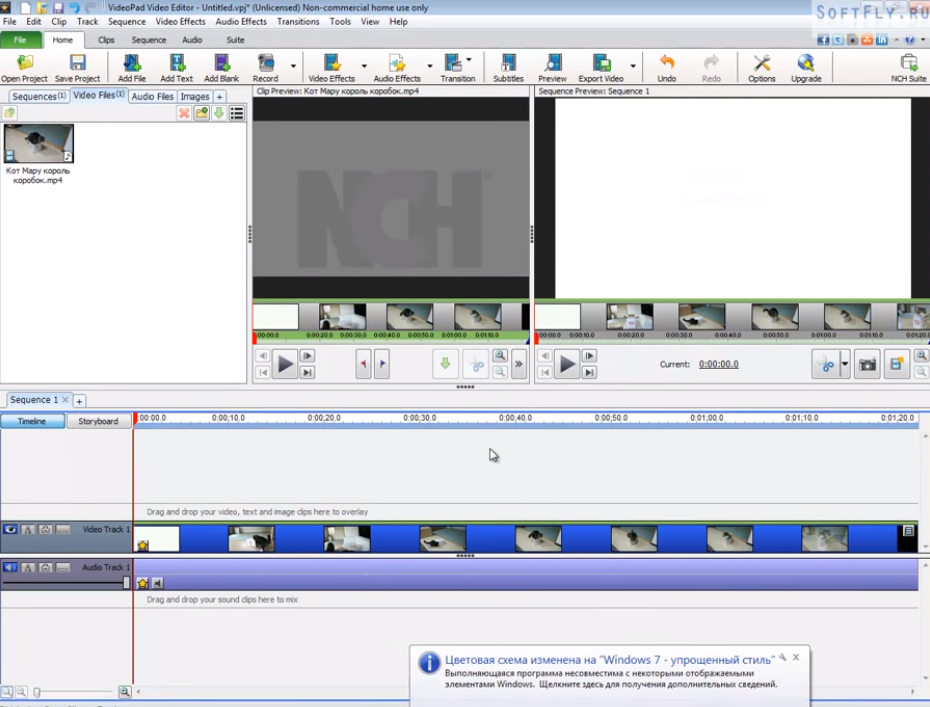Image resolution: width=930 pixels, height=707 pixels.
Task: Open the help icon dropdown arrow
Action: [x=923, y=40]
